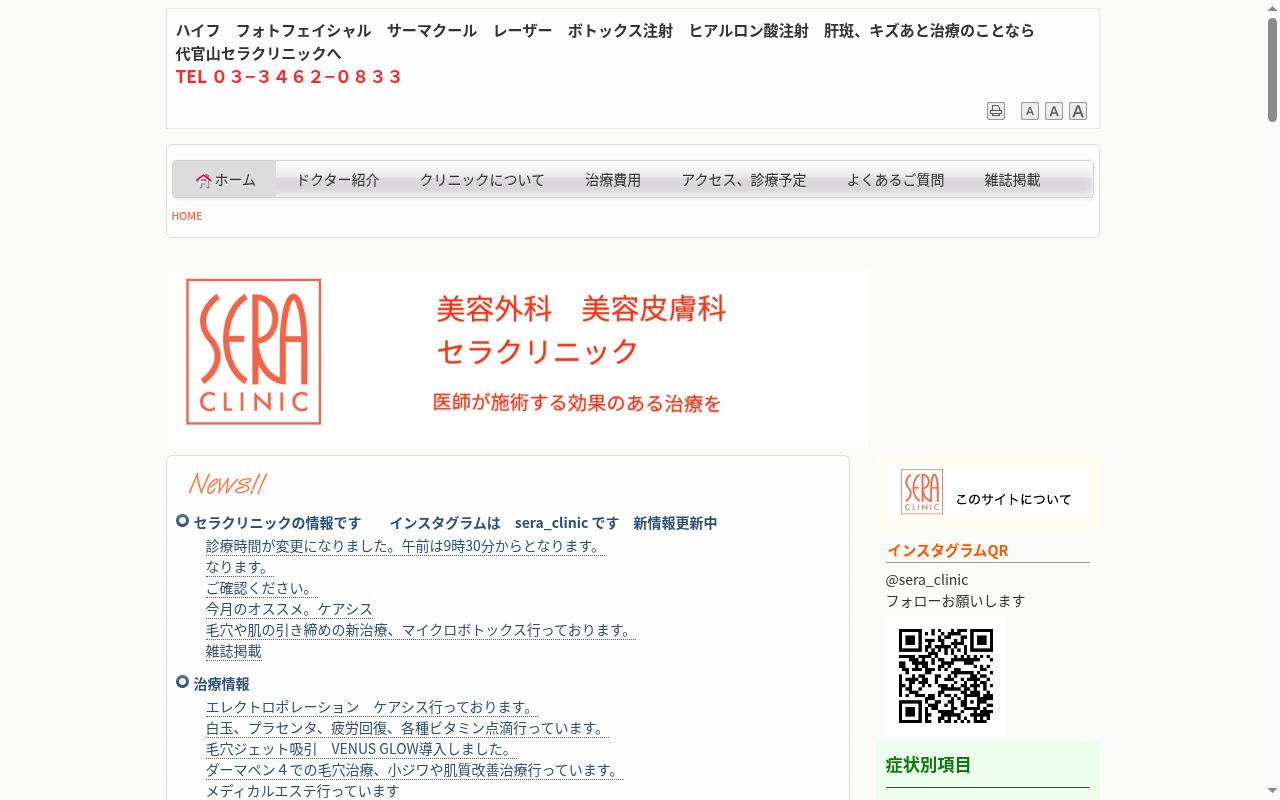Open the アクセス、診療予定 menu item
1280x800 pixels.
(x=743, y=180)
